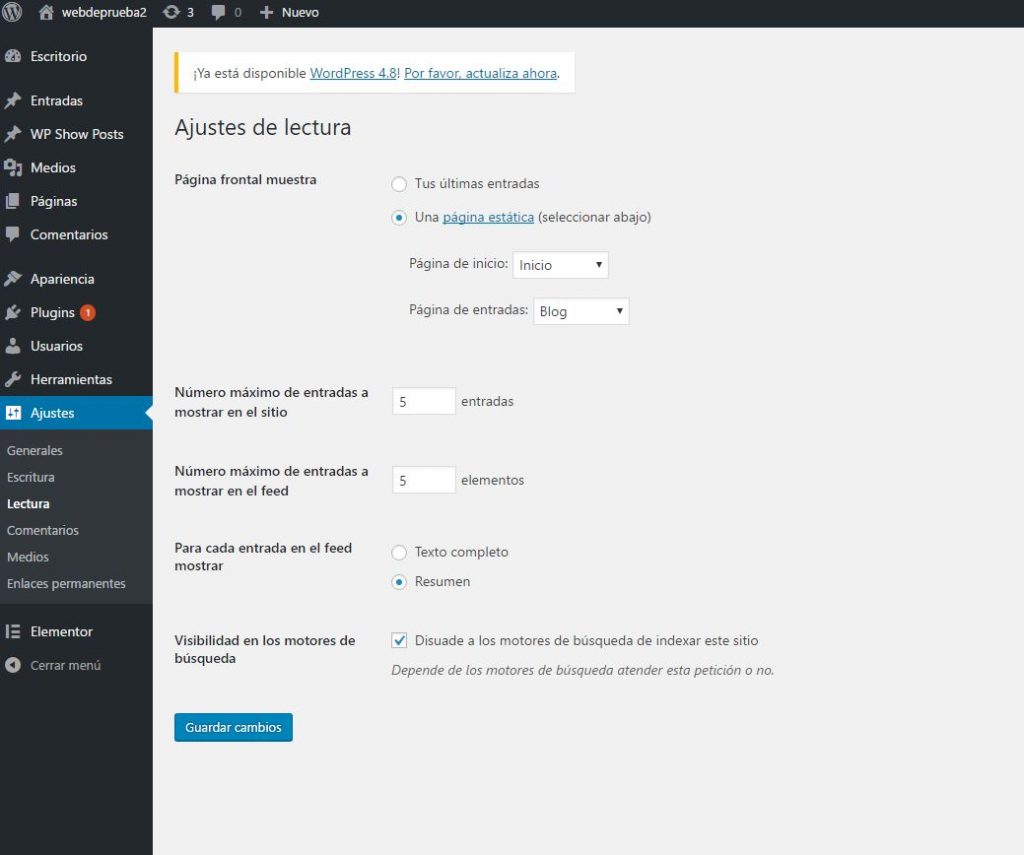
Task: Open the Escritorio menu
Action: click(58, 56)
